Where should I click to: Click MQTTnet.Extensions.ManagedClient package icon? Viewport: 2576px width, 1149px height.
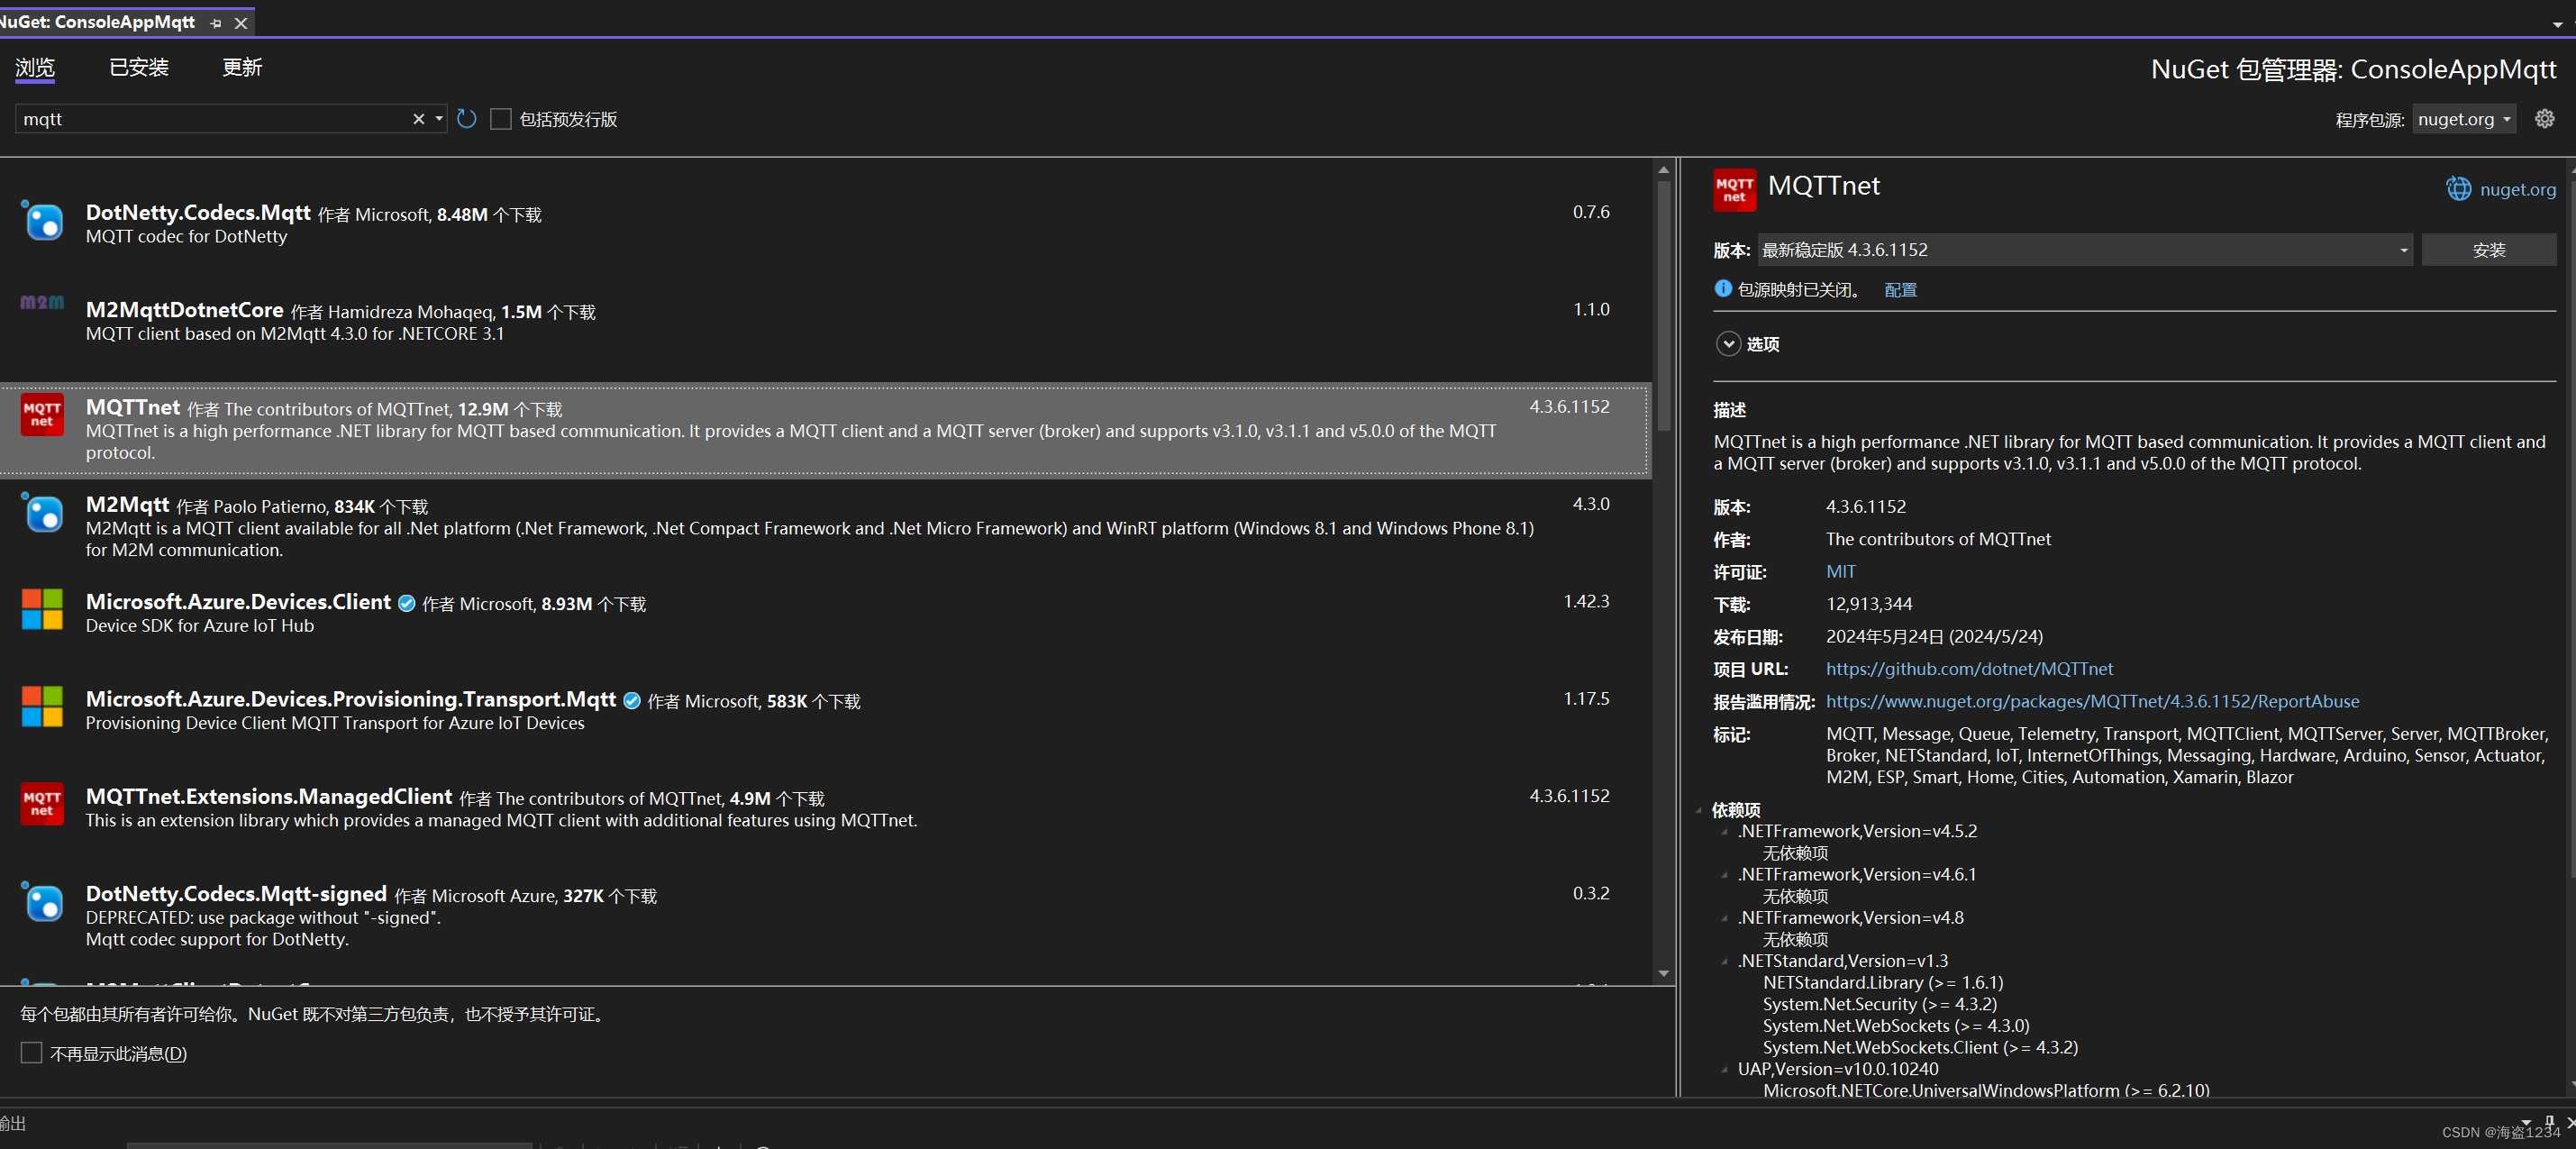point(42,803)
